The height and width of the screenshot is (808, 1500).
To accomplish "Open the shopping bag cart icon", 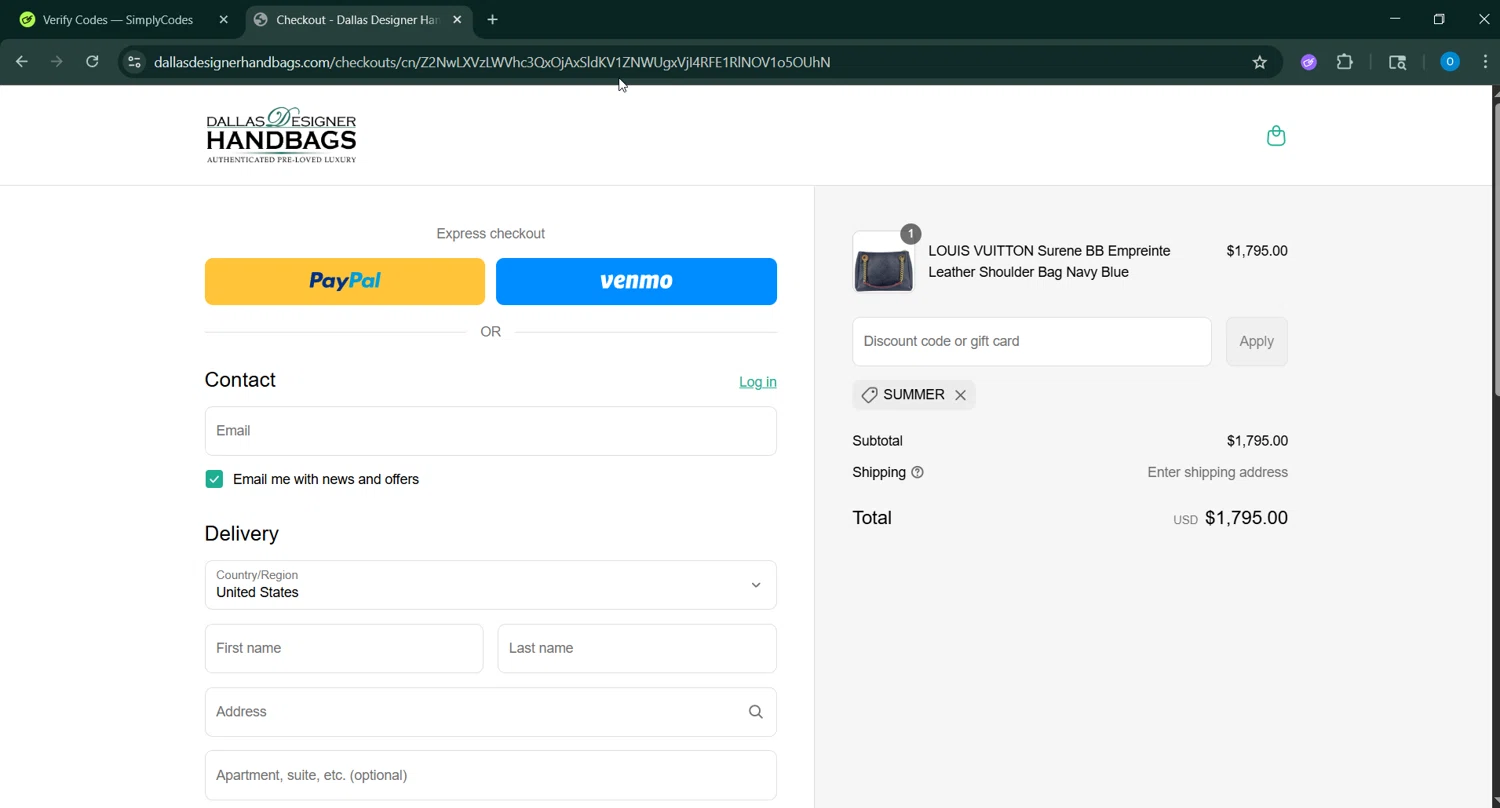I will [x=1276, y=135].
